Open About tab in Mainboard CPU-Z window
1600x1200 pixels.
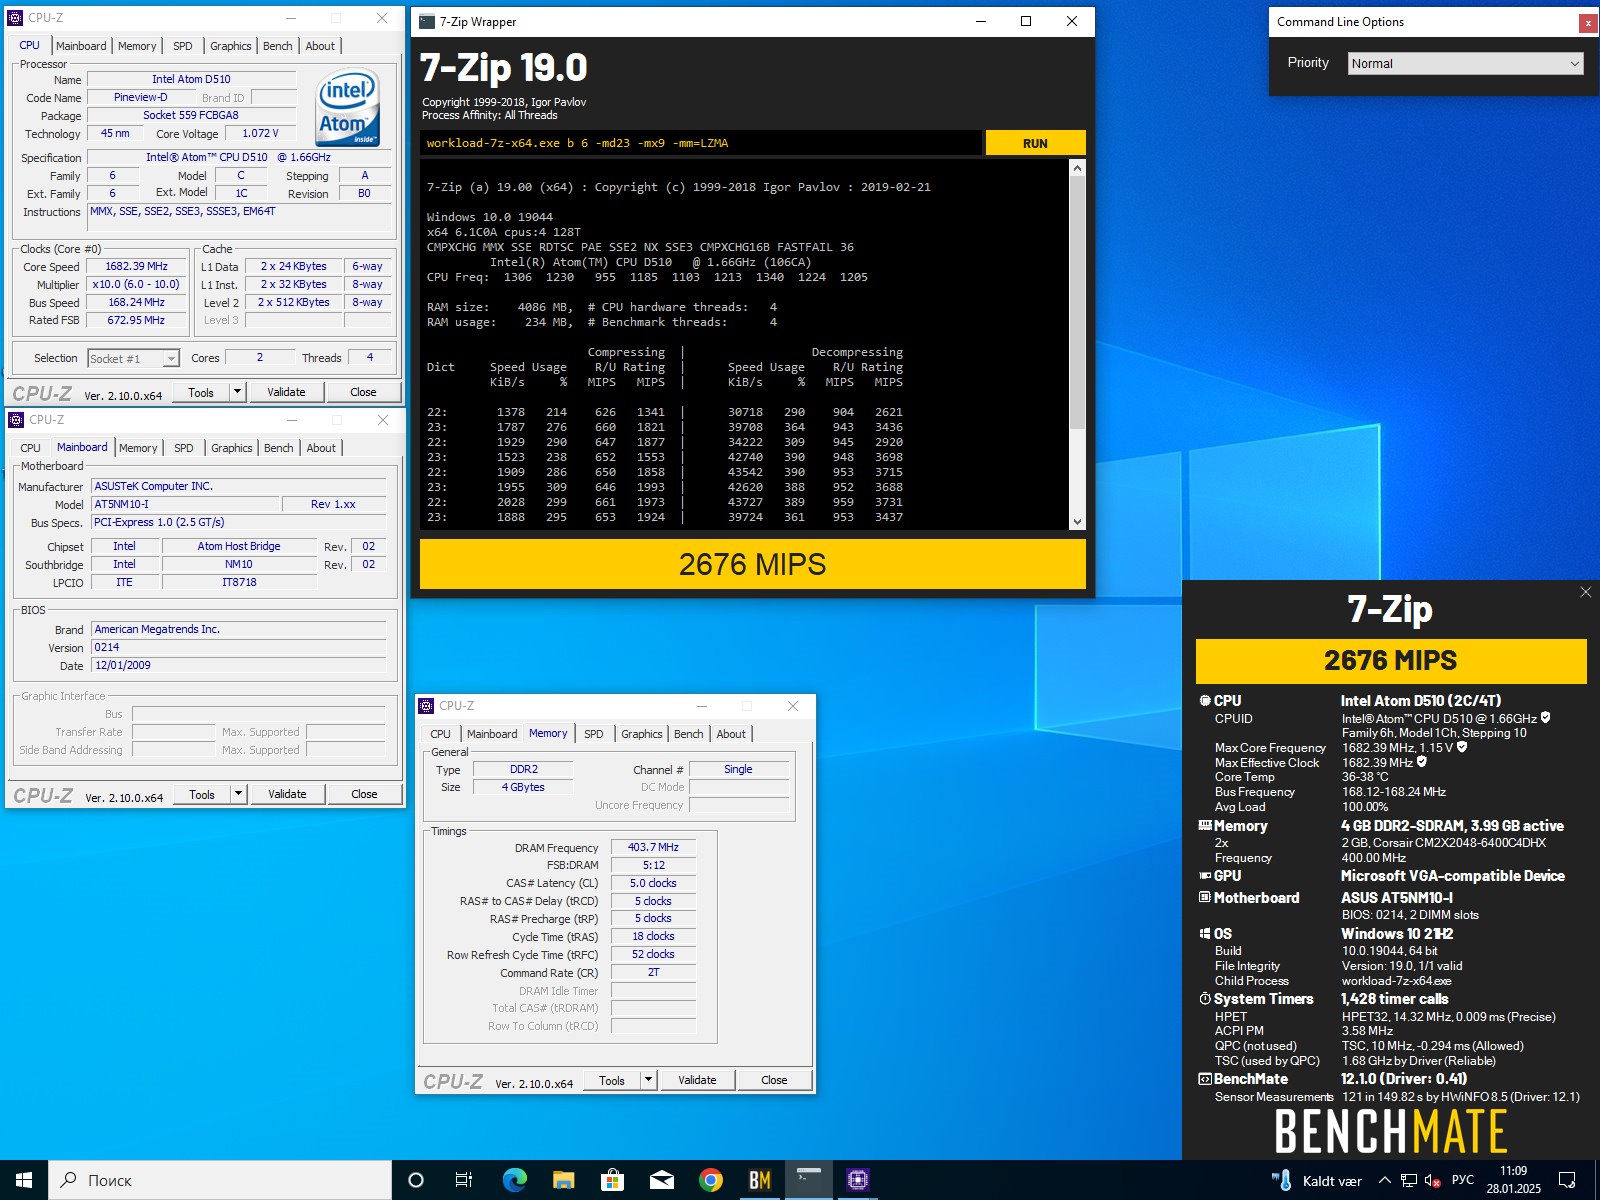[x=321, y=448]
